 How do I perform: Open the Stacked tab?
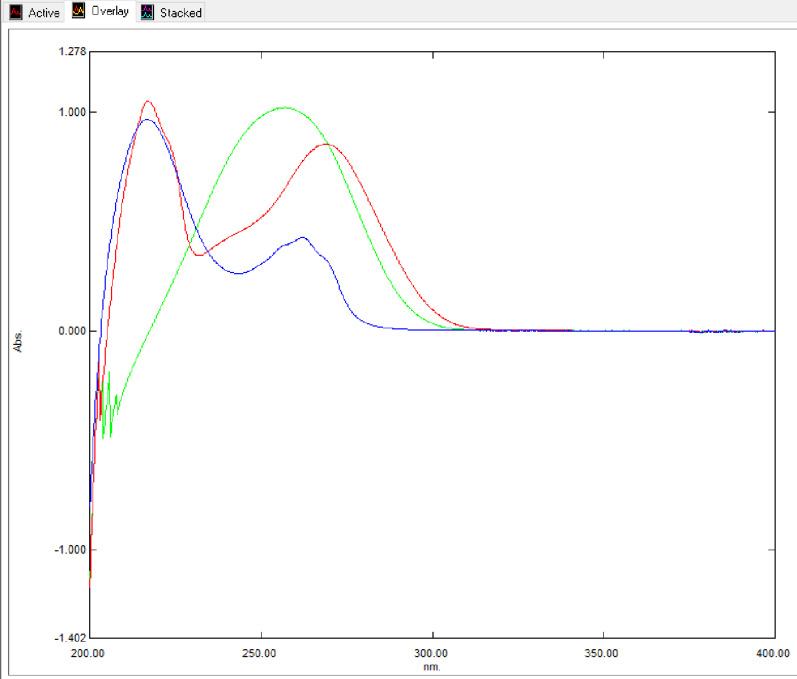click(x=172, y=12)
